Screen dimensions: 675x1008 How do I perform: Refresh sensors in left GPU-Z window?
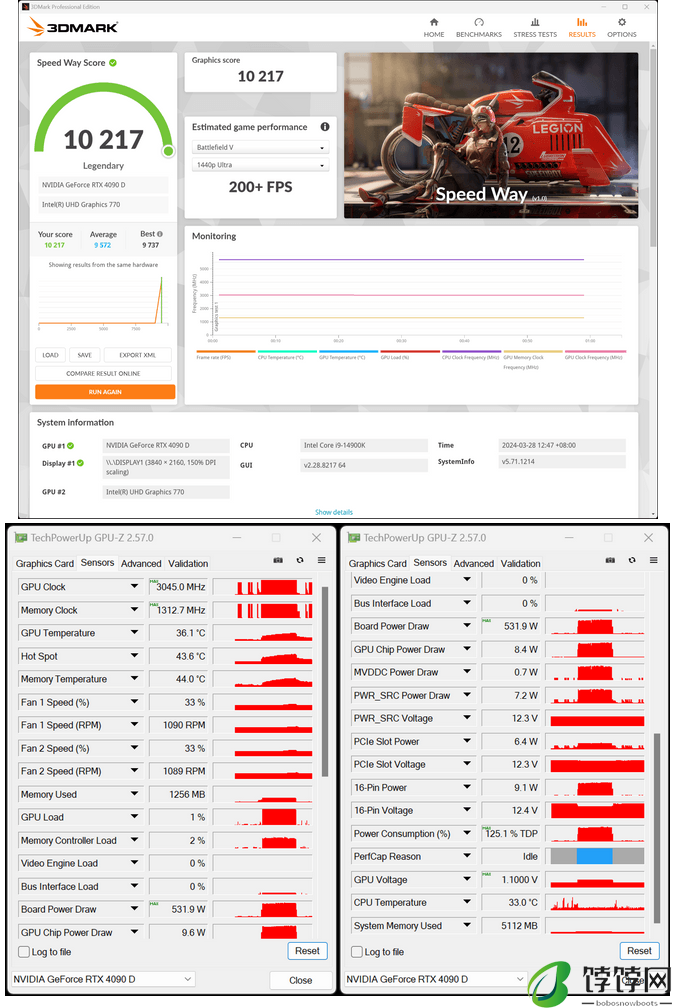300,560
